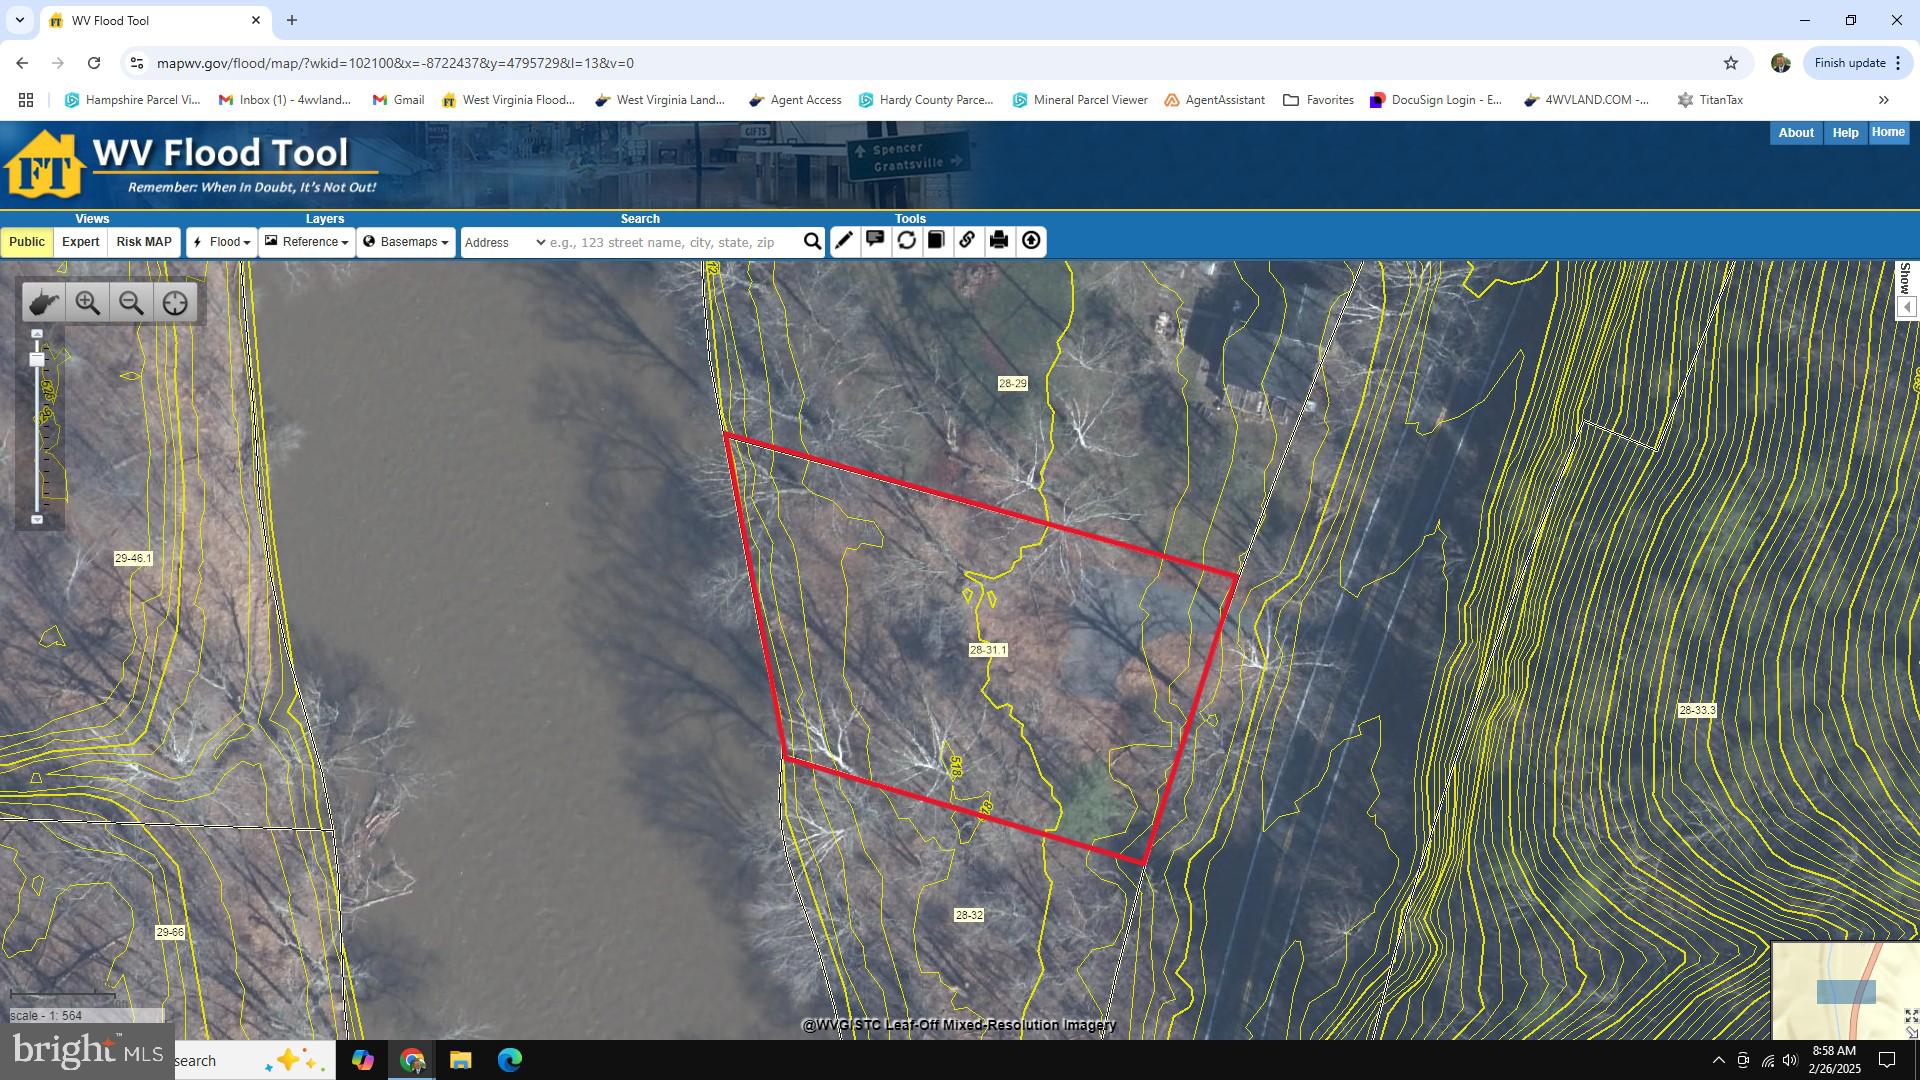Click the zoom out magnifier button
Image resolution: width=1920 pixels, height=1080 pixels.
coord(131,303)
